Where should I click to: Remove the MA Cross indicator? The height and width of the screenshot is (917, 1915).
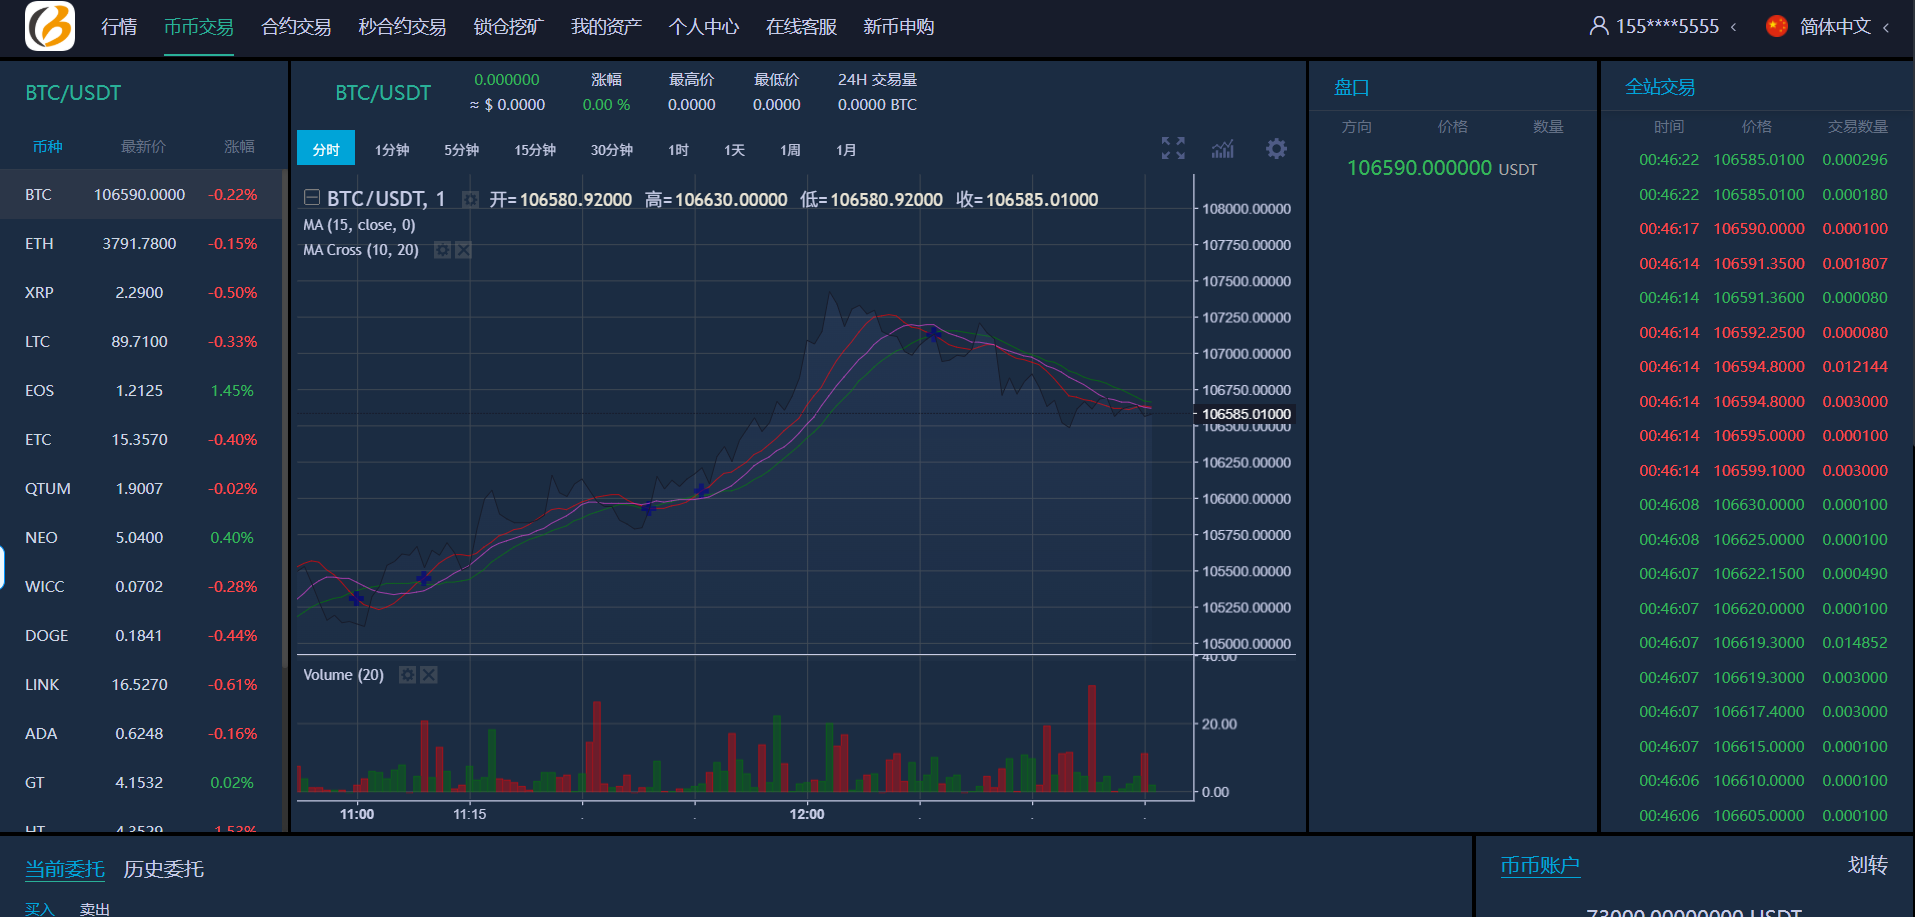[464, 250]
